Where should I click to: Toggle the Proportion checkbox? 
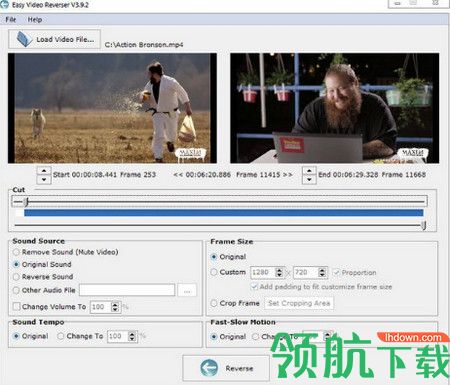pos(354,273)
